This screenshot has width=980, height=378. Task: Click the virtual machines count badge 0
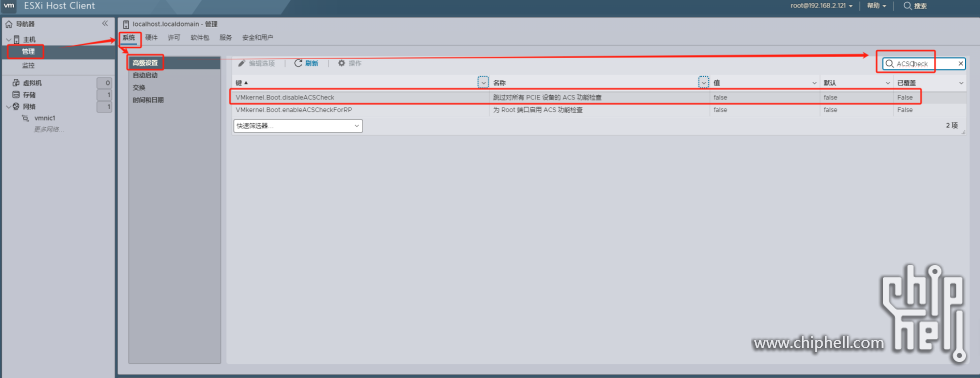[x=104, y=82]
